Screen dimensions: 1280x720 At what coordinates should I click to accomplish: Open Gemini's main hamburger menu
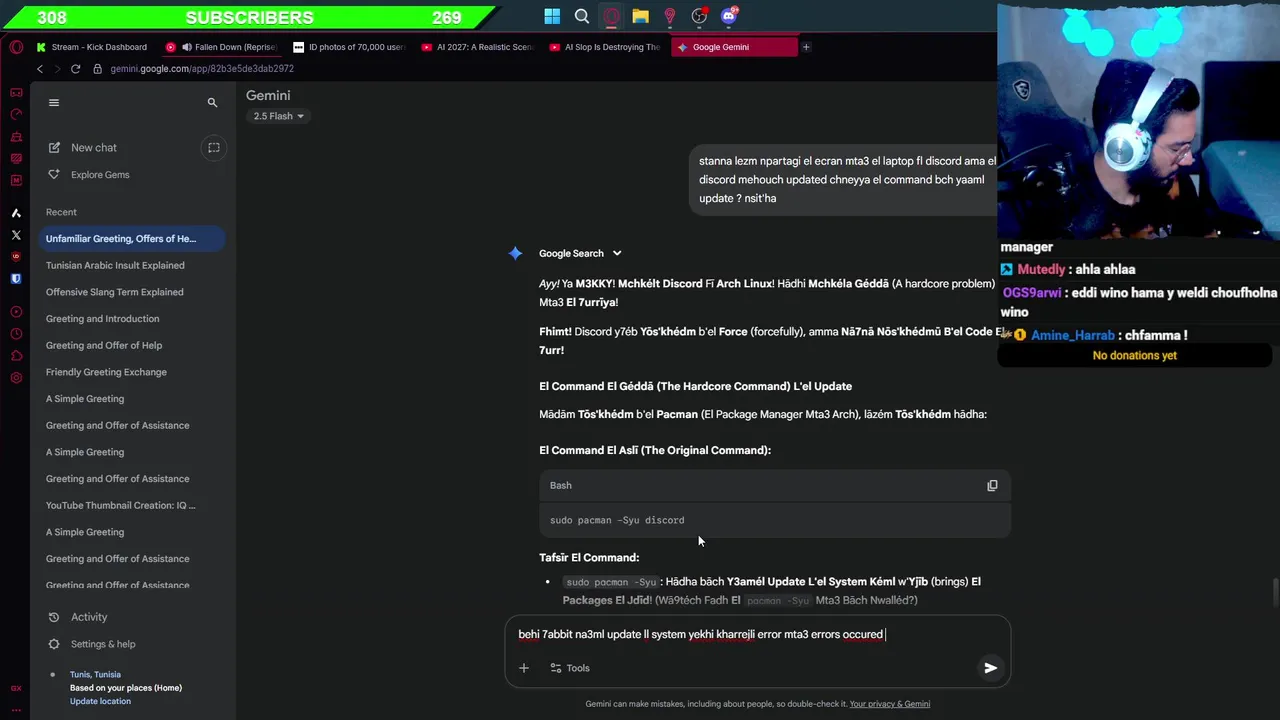(54, 102)
